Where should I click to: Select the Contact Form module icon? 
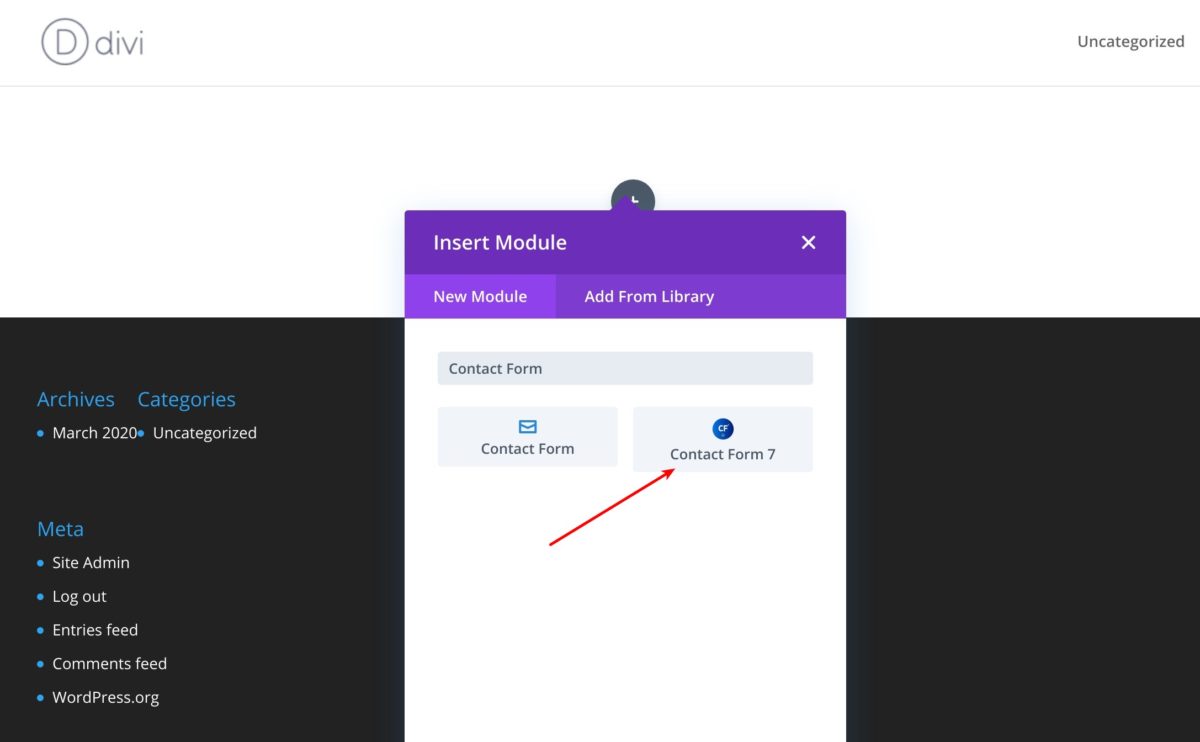coord(527,436)
